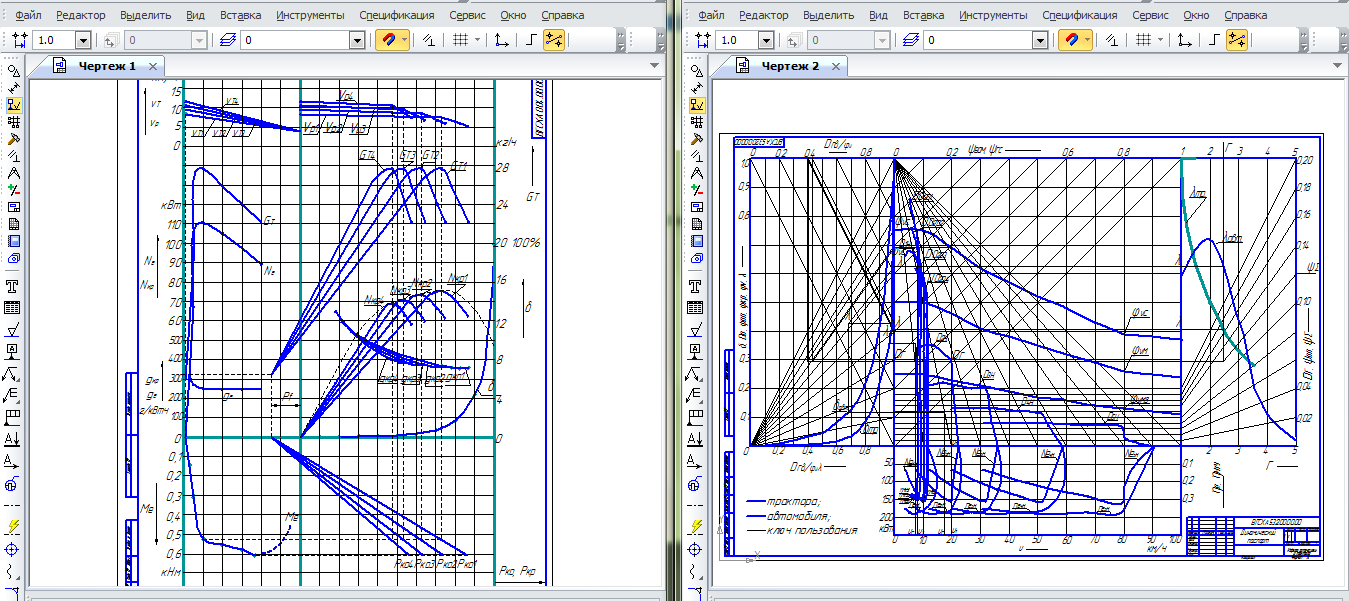Open hammer icon panel in left sidebar
Image resolution: width=1349 pixels, height=601 pixels.
(x=13, y=138)
